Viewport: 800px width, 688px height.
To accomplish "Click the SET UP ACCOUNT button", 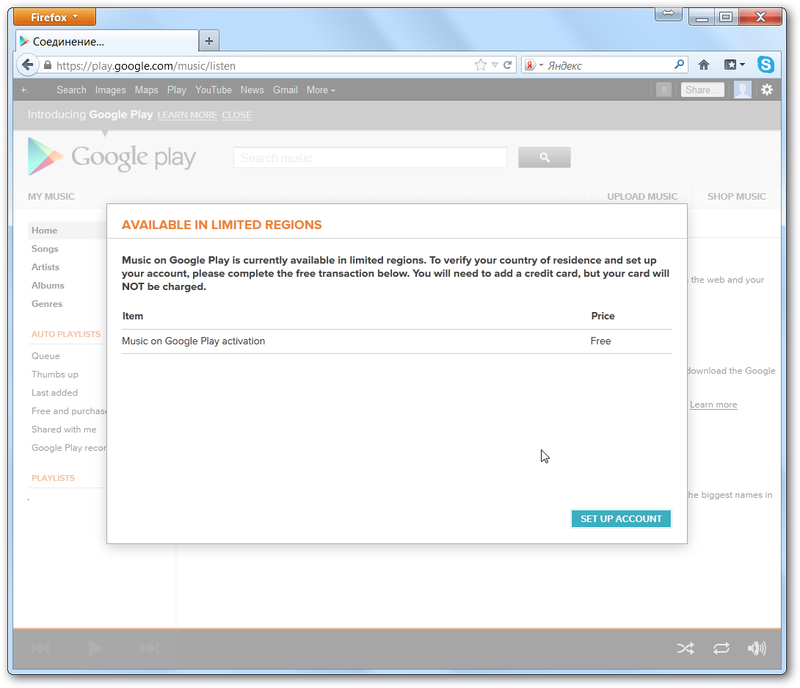I will (x=621, y=519).
